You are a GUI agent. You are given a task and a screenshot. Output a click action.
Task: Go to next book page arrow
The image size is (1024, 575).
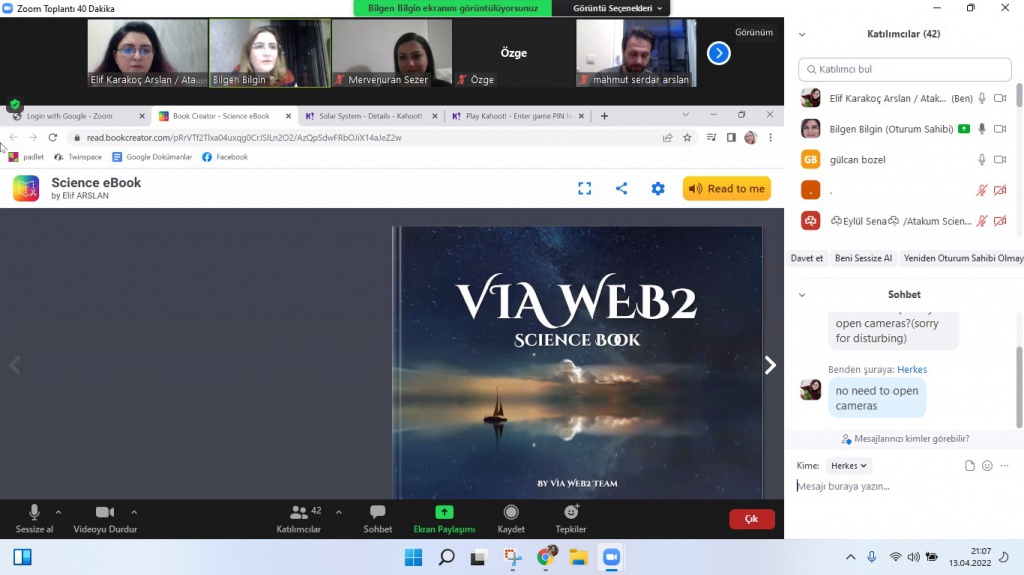tap(771, 365)
